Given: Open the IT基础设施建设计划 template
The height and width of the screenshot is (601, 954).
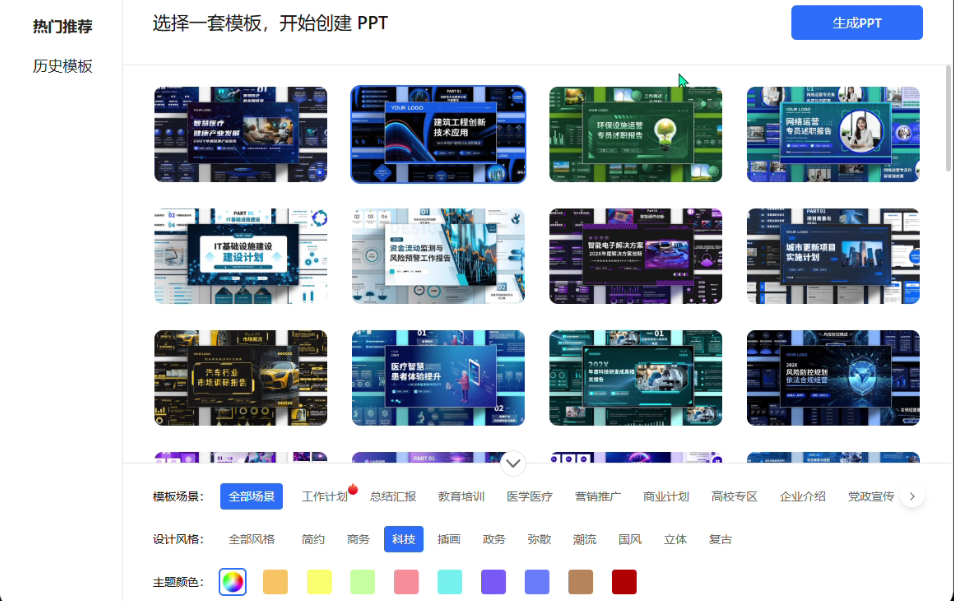Looking at the screenshot, I should (x=241, y=256).
